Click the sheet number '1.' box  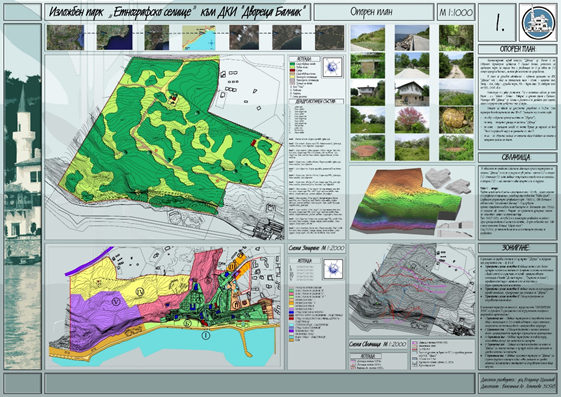click(497, 23)
